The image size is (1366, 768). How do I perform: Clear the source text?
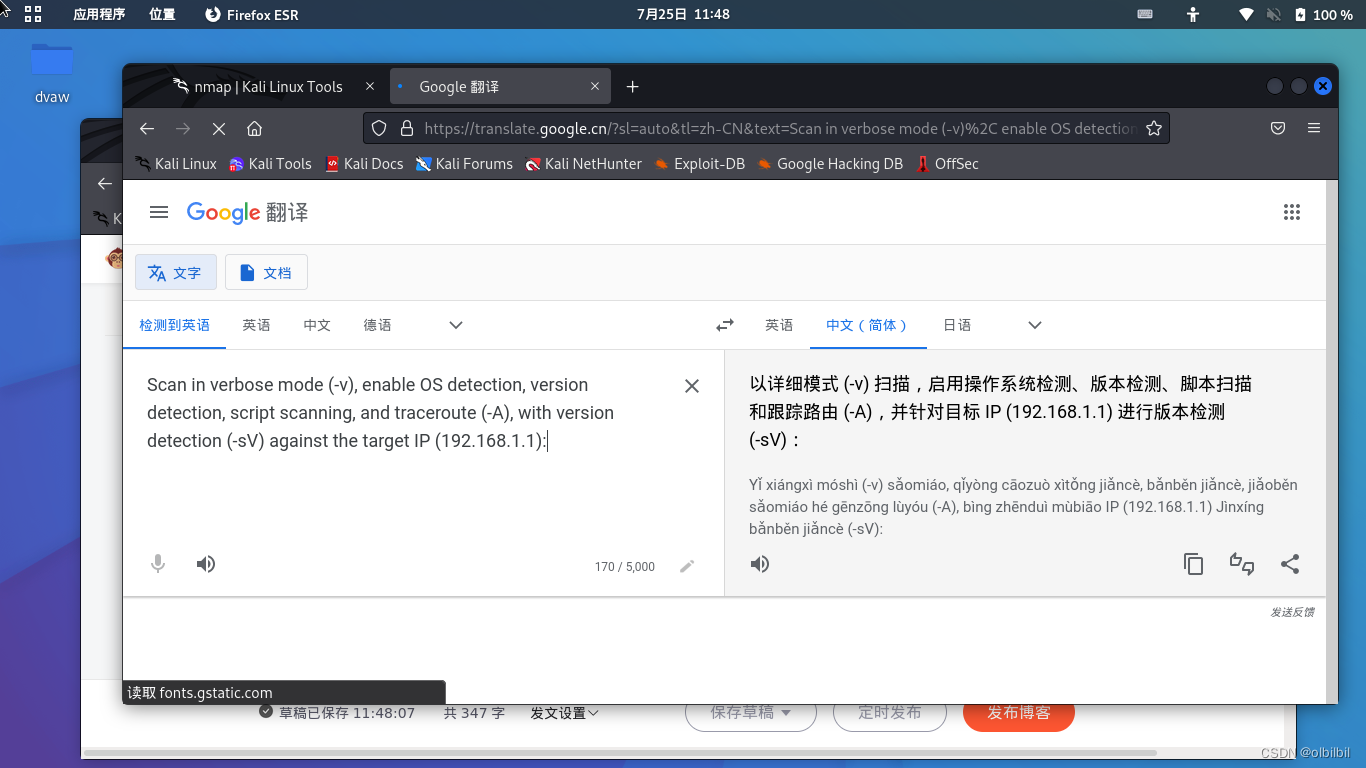(x=691, y=386)
